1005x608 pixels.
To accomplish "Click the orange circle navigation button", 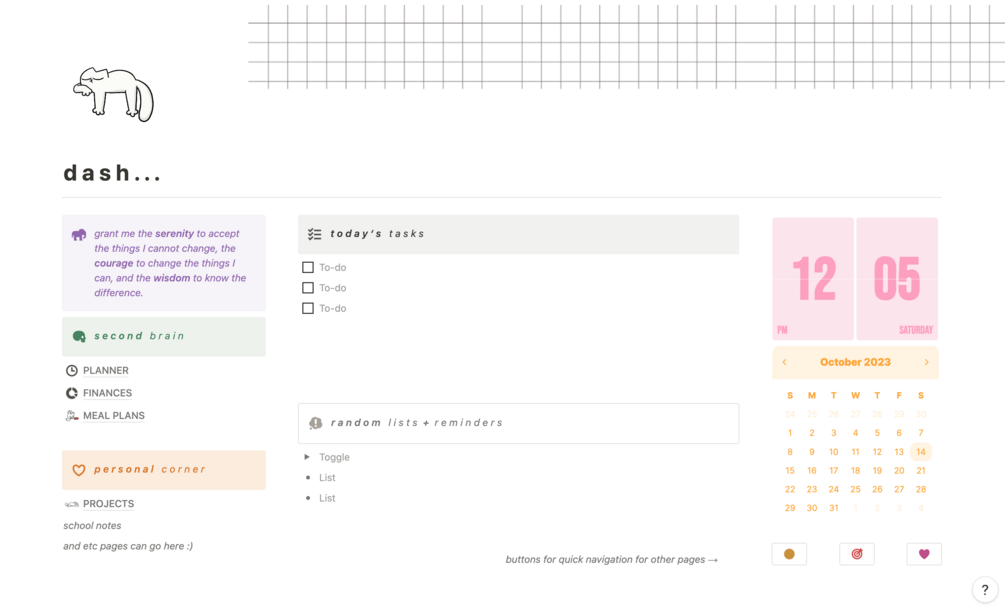I will pos(789,554).
